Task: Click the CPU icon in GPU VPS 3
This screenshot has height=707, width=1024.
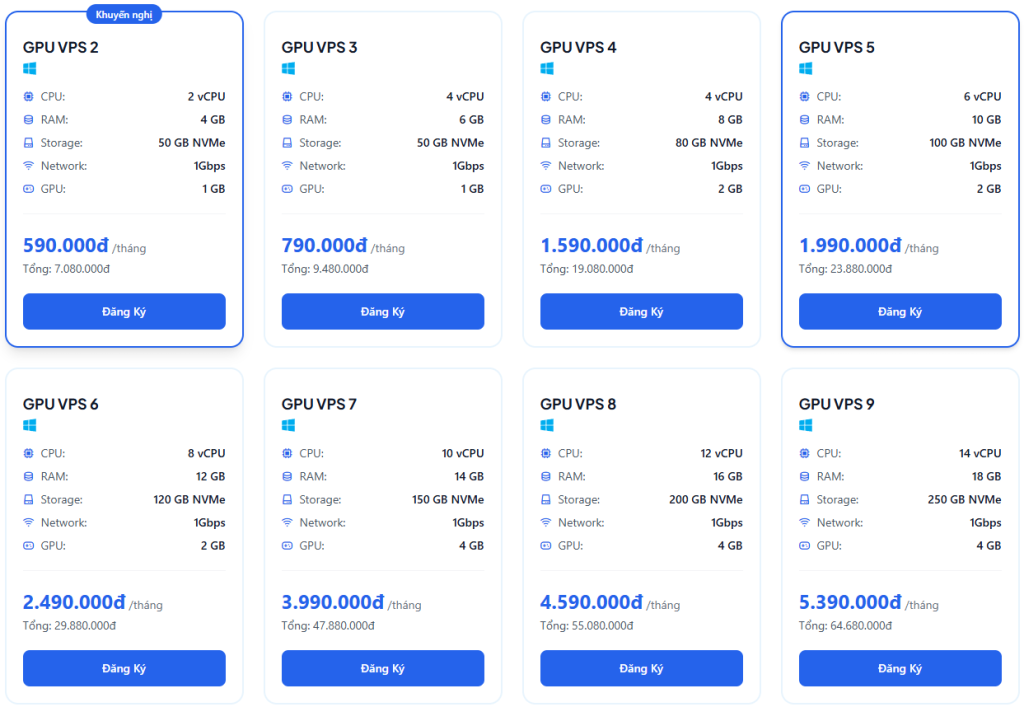Action: 288,97
